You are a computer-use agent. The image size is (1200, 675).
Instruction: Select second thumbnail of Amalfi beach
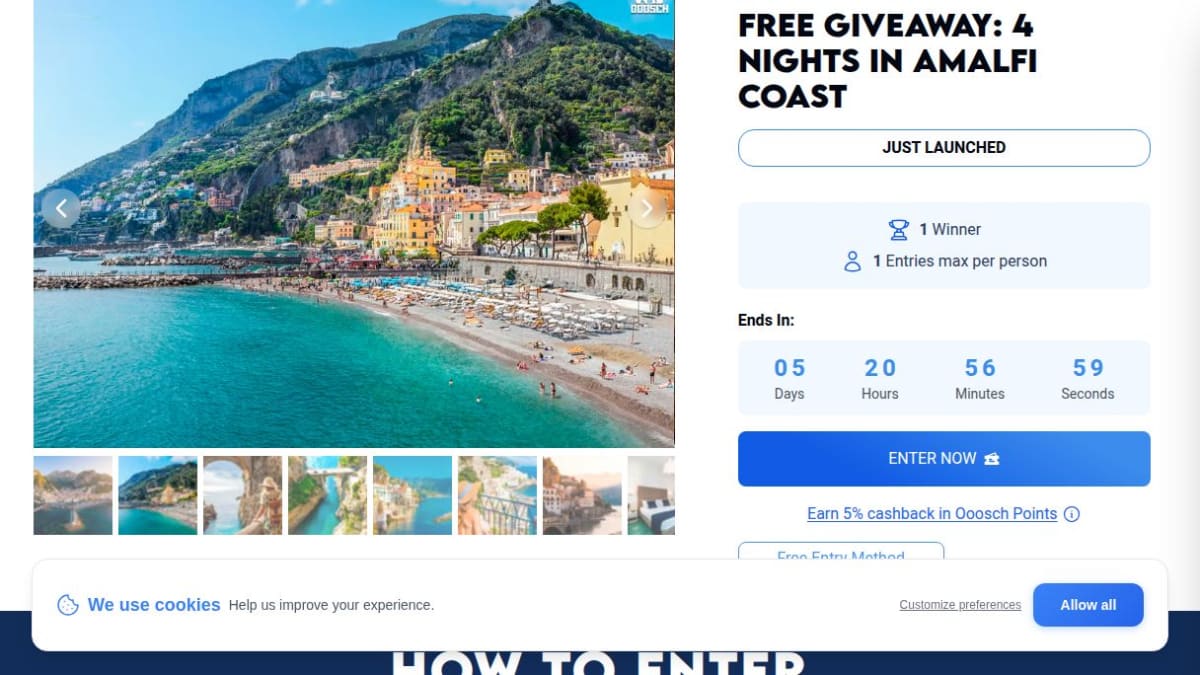tap(158, 495)
